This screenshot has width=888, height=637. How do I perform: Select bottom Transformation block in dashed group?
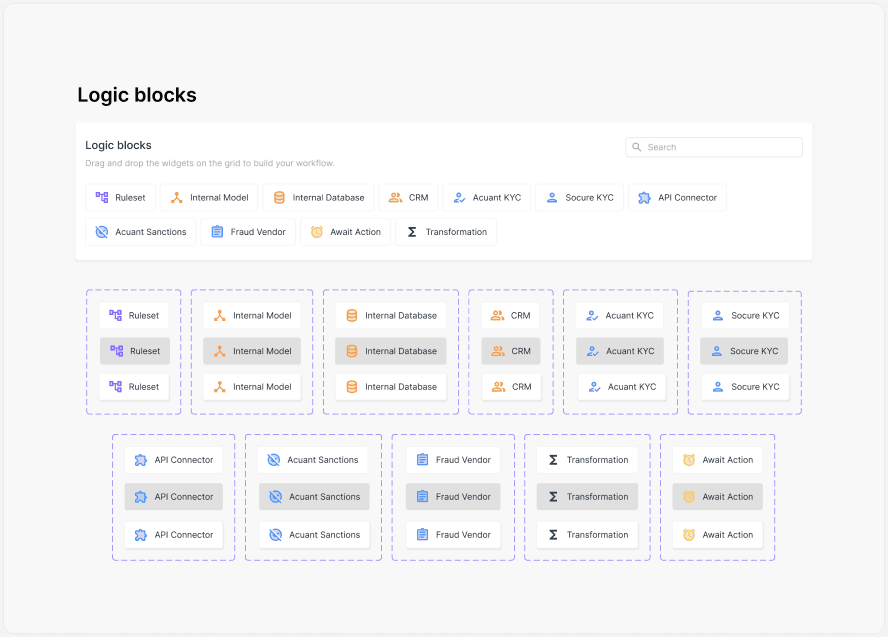(587, 535)
